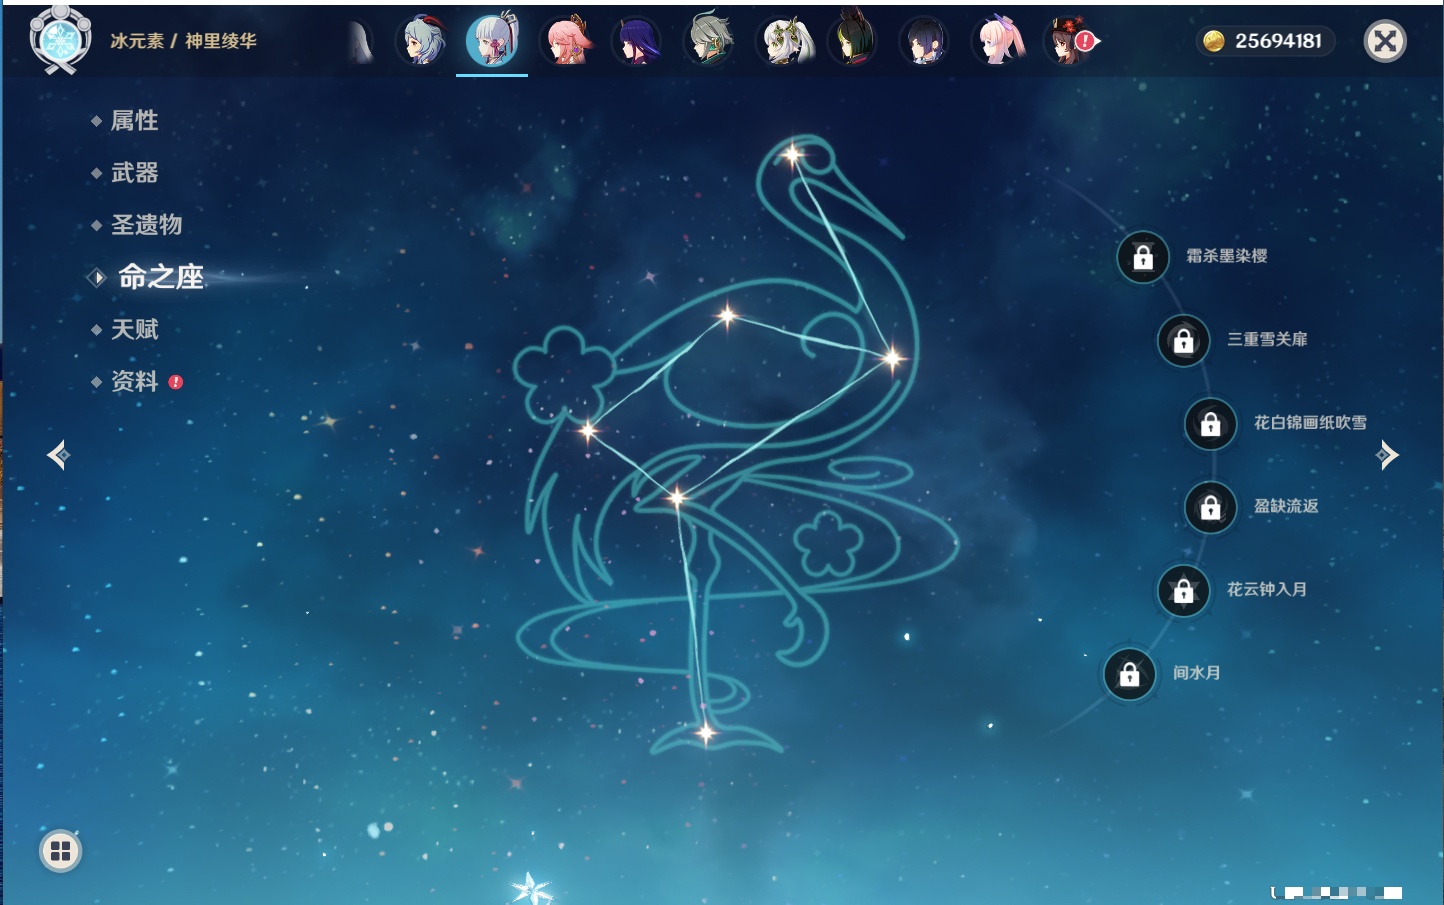
Task: Switch to Yae Miko's pink-haired portrait
Action: pyautogui.click(x=566, y=41)
